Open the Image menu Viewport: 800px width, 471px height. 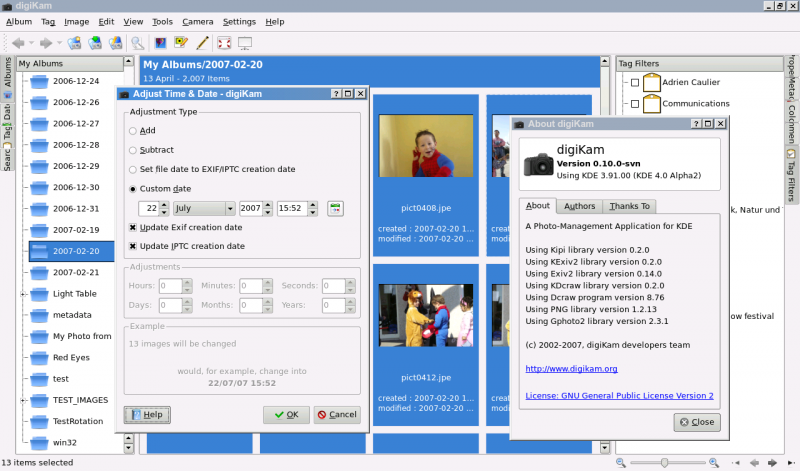click(x=77, y=21)
